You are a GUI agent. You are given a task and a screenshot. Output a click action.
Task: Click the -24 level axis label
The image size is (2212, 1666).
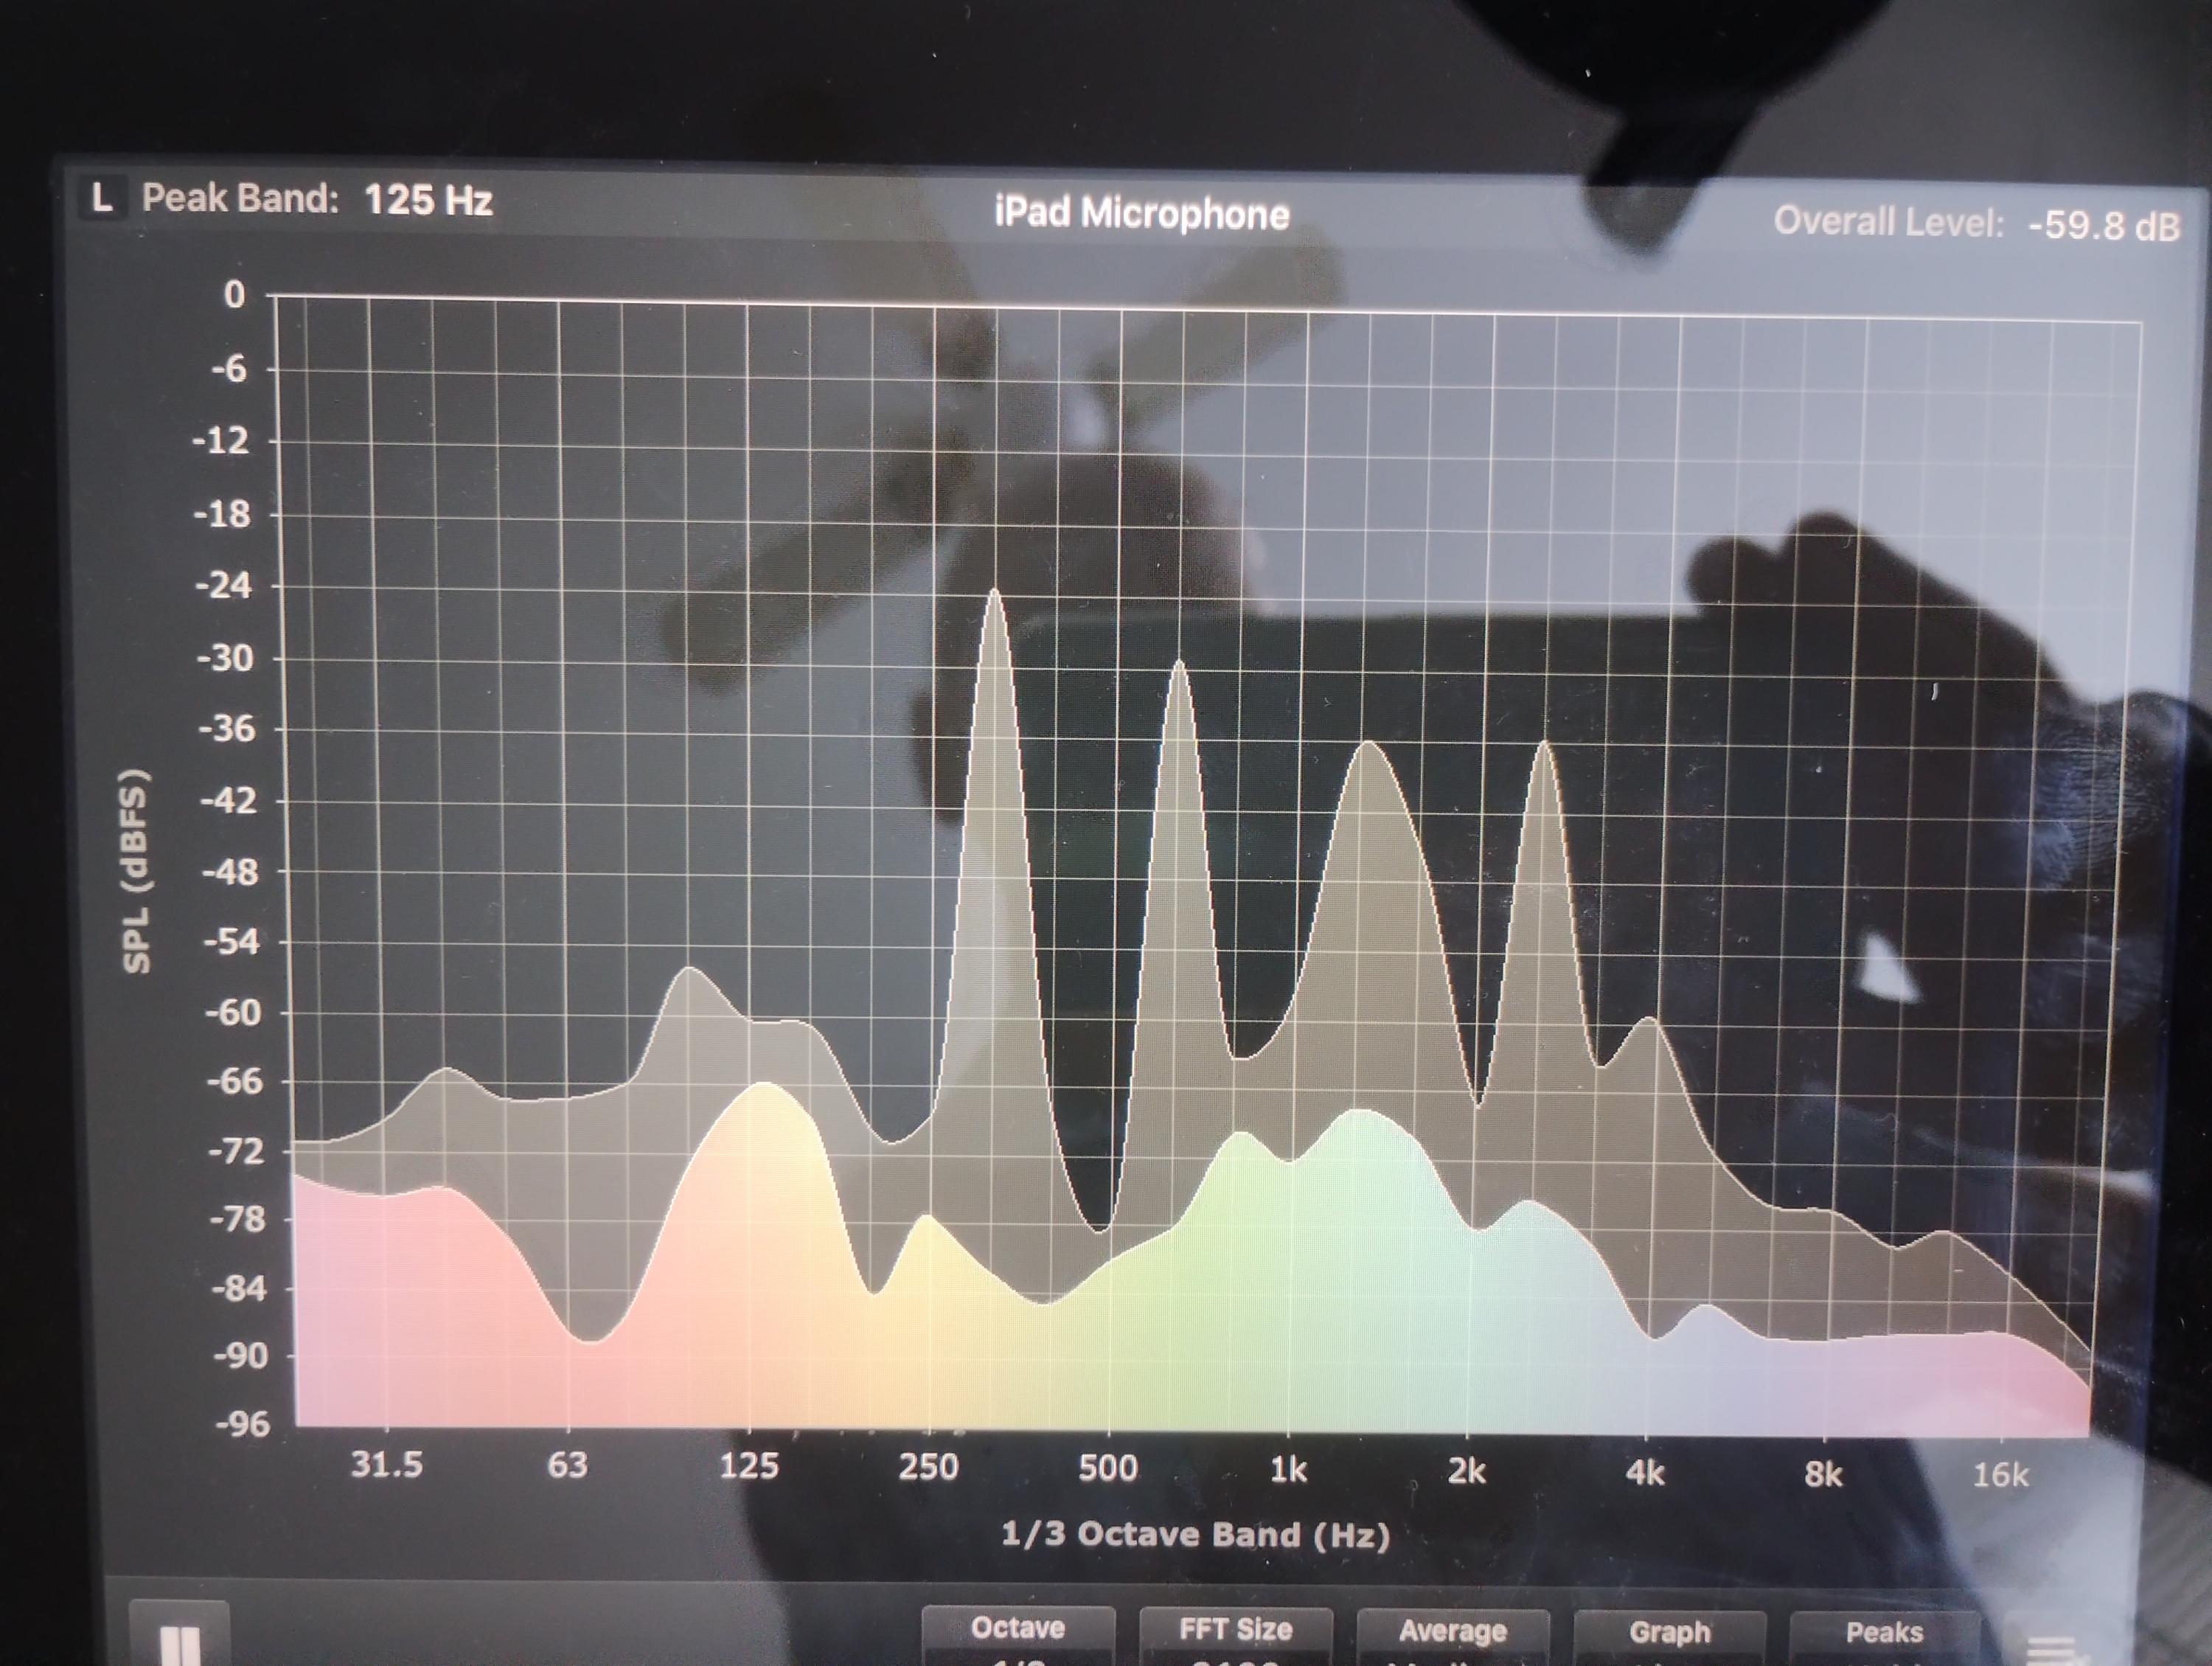(x=223, y=585)
